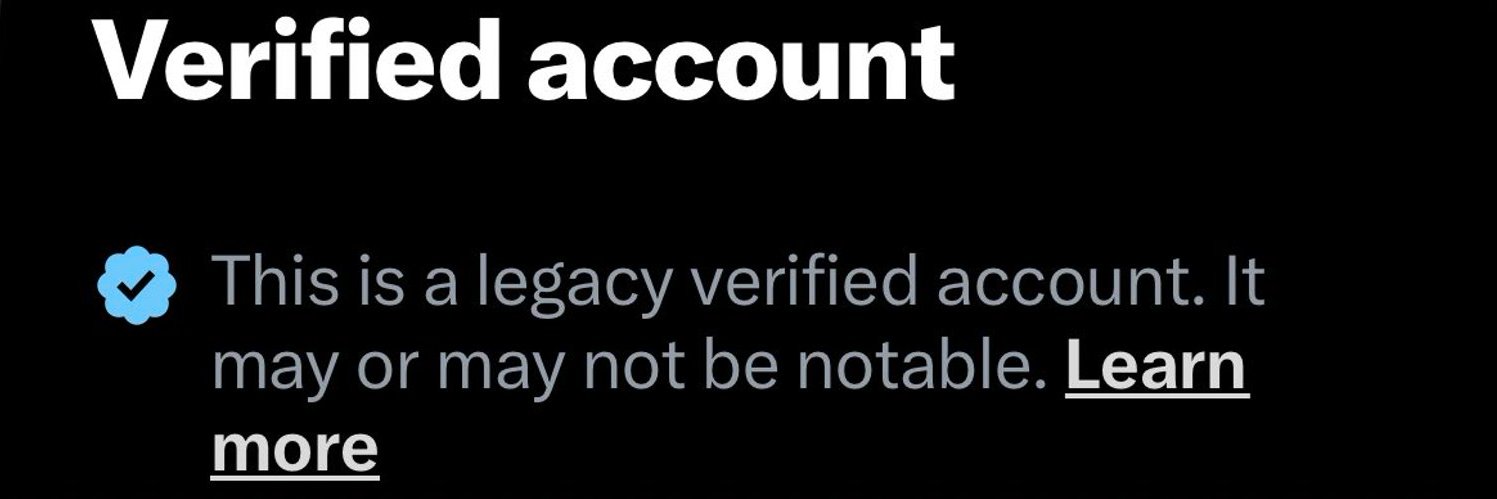
Task: Click the 'Verified account' heading
Action: (524, 62)
